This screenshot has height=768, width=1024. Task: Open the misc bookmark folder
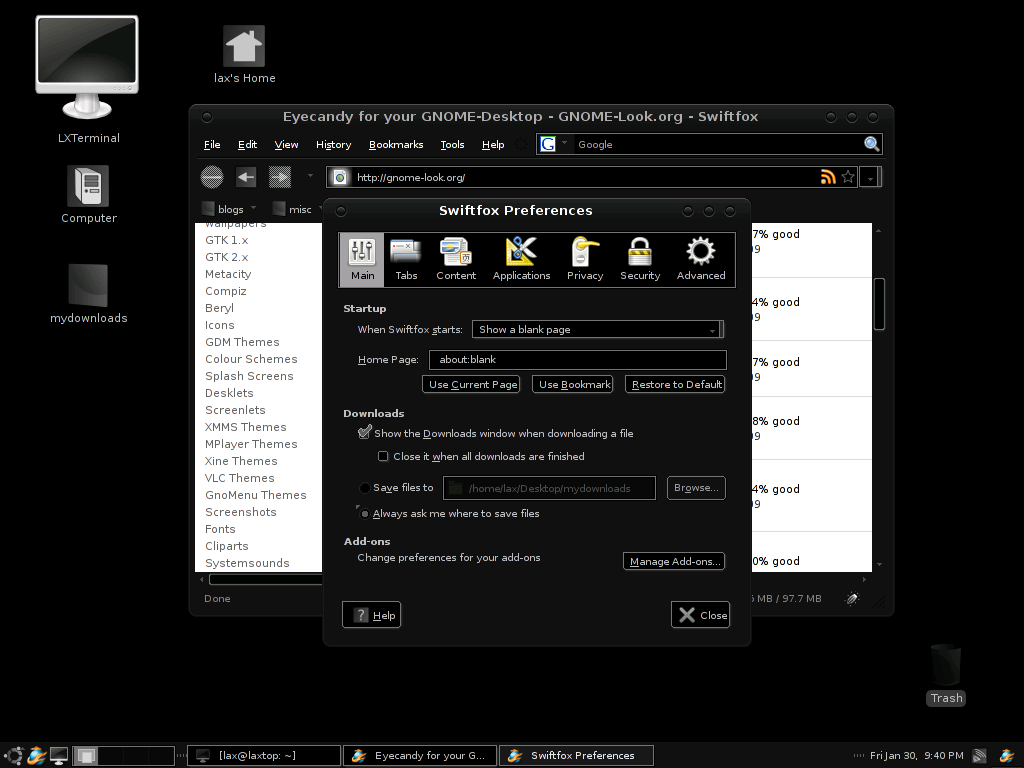[298, 209]
